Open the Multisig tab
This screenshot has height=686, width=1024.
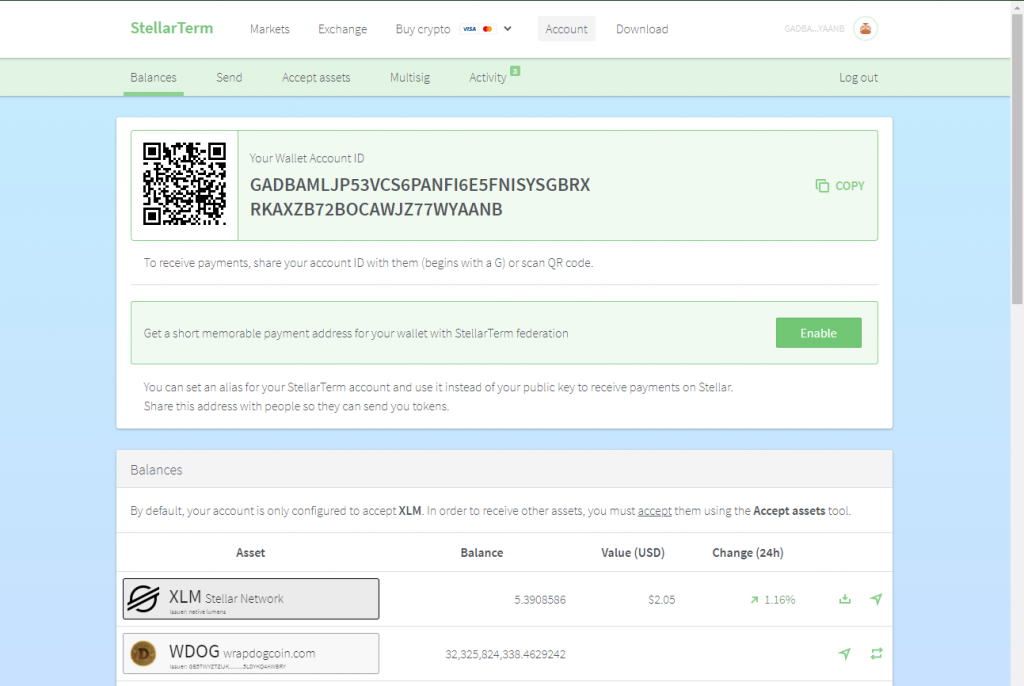[410, 77]
